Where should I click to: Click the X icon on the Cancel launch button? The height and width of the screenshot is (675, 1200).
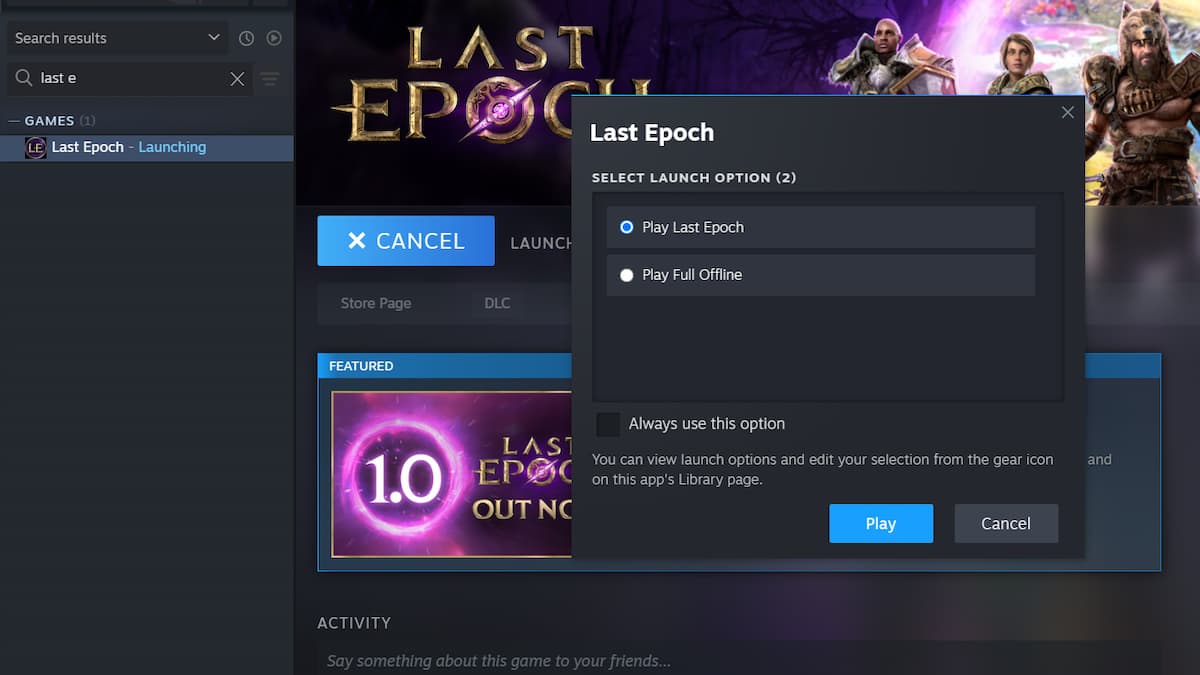[x=357, y=241]
